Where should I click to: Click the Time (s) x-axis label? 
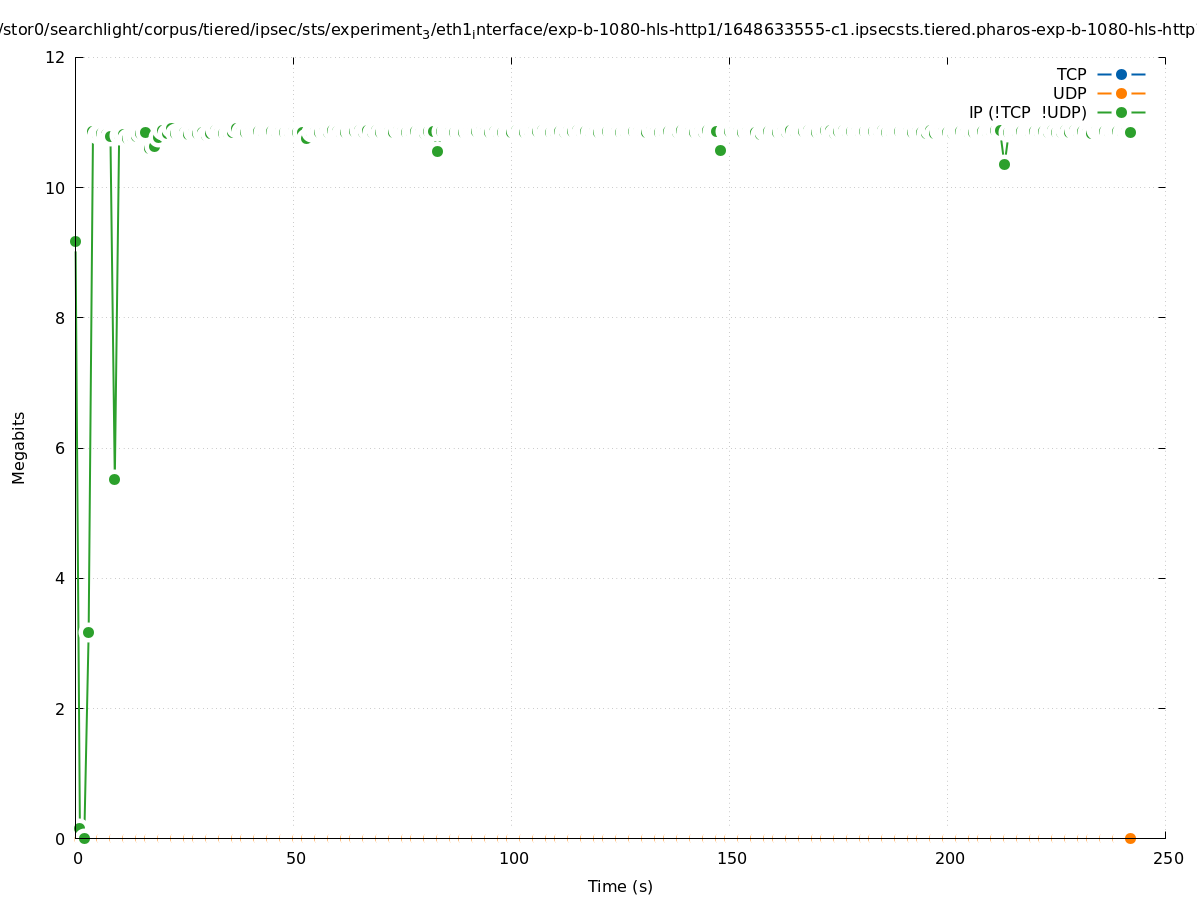click(x=620, y=887)
